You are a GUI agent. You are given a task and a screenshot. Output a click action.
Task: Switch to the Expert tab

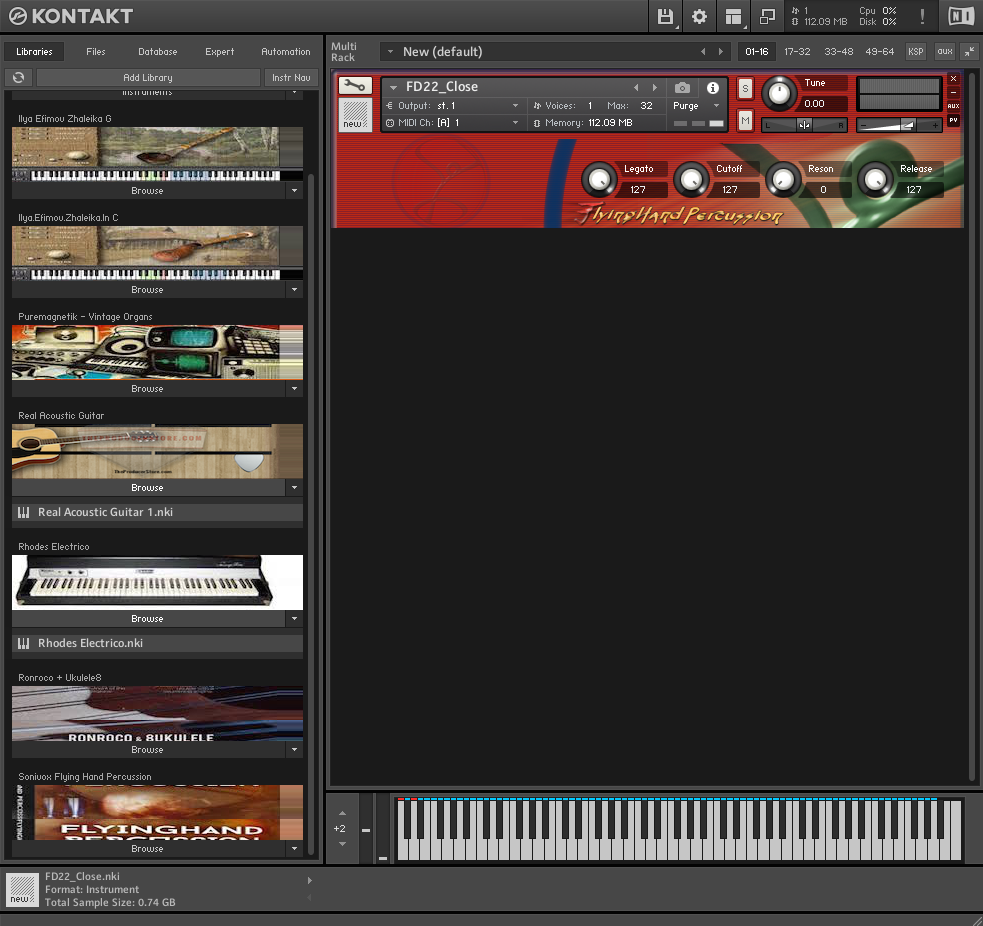click(219, 51)
